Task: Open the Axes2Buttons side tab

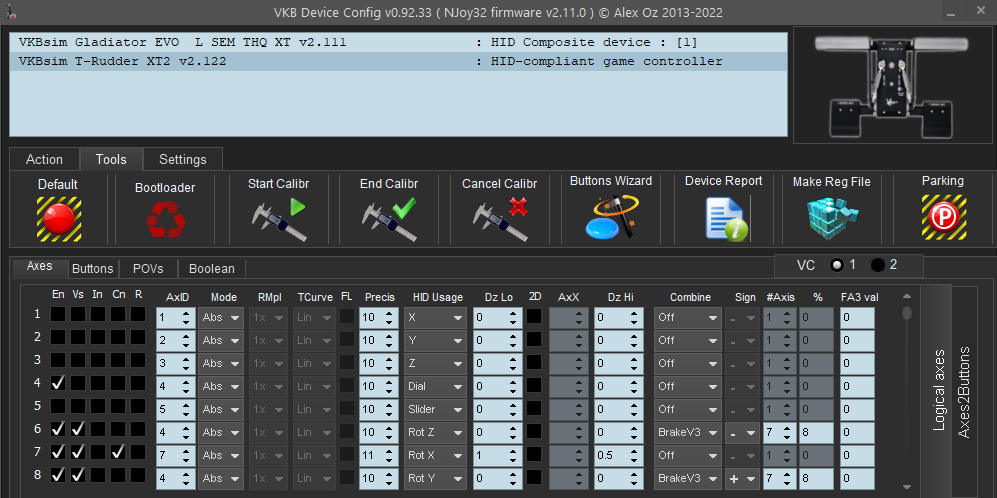Action: (x=965, y=392)
